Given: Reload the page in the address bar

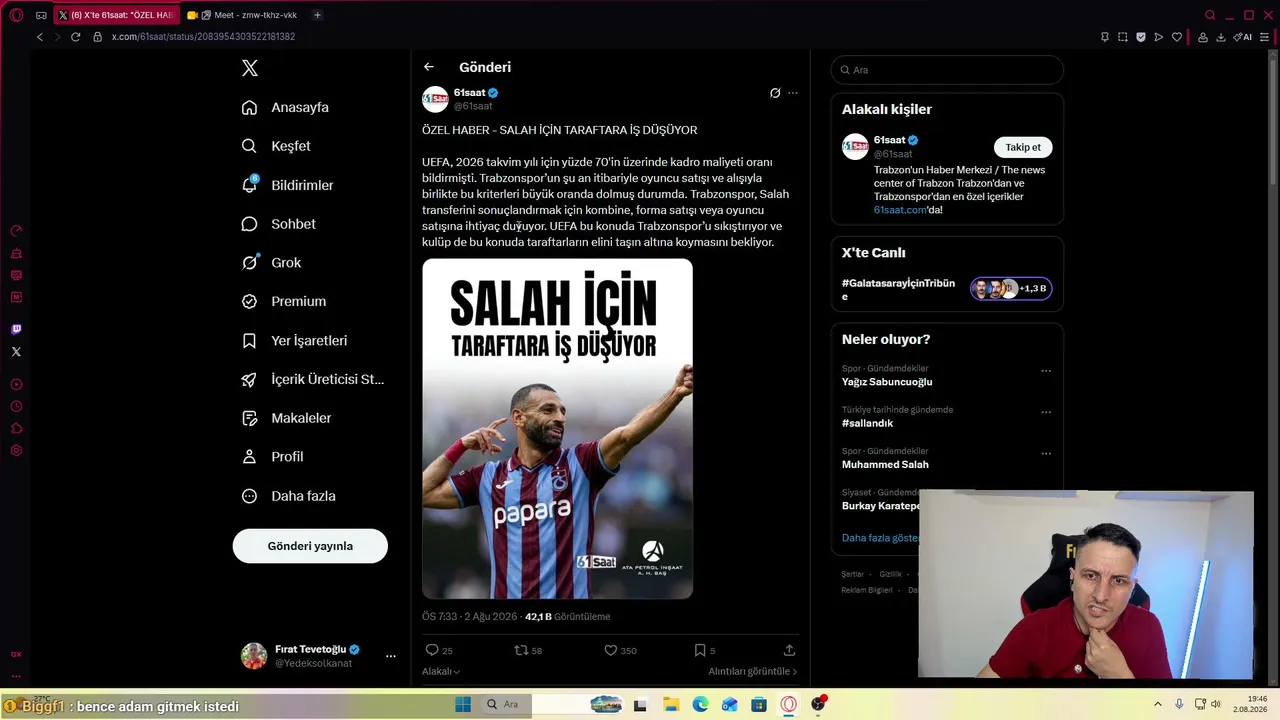Looking at the screenshot, I should coord(75,37).
